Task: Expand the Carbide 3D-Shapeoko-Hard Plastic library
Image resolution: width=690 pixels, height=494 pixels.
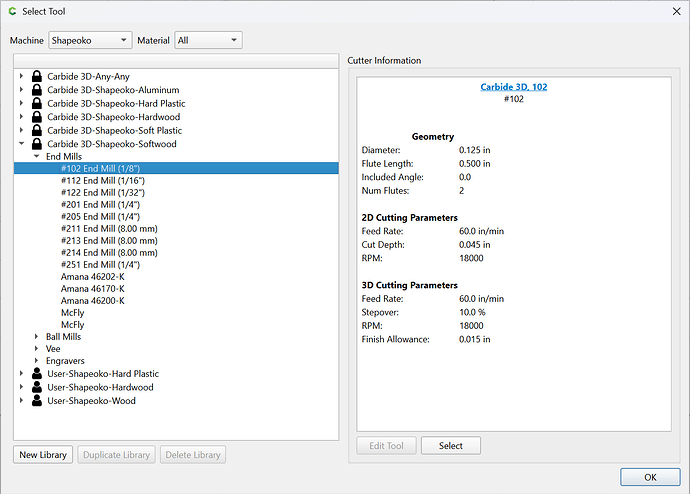Action: tap(21, 103)
